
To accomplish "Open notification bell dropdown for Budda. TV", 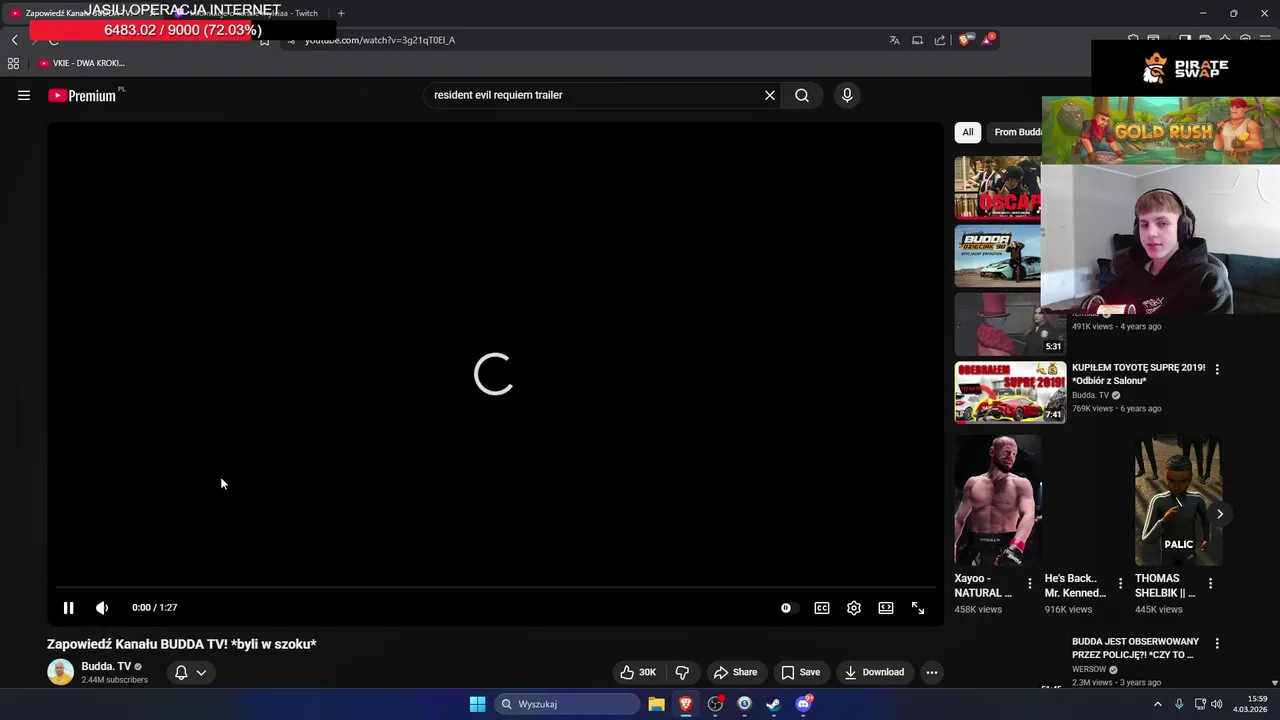I will tap(190, 672).
